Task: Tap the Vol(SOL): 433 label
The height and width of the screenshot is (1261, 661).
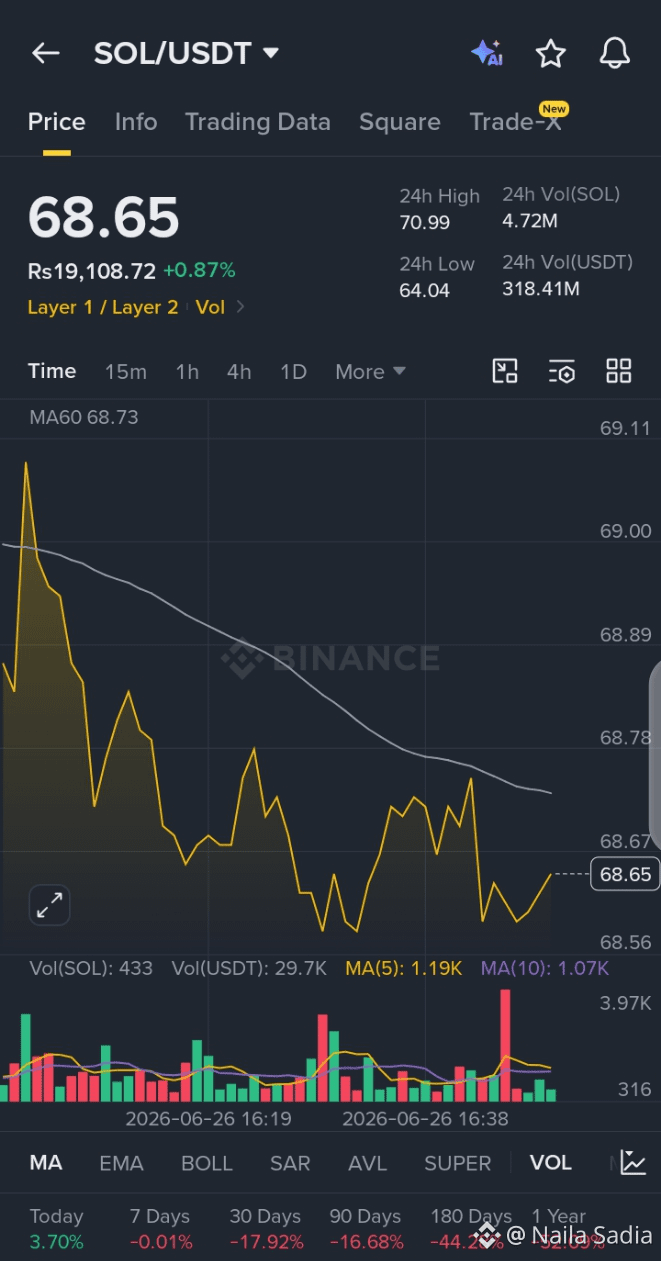Action: pyautogui.click(x=91, y=968)
